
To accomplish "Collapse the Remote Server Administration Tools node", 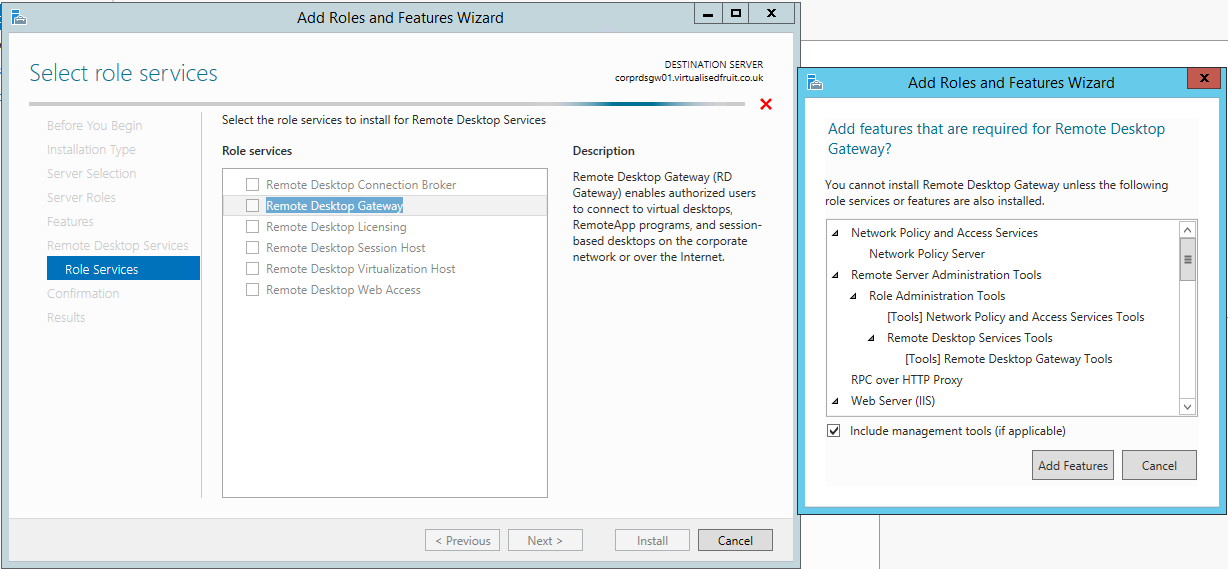I will [x=835, y=275].
